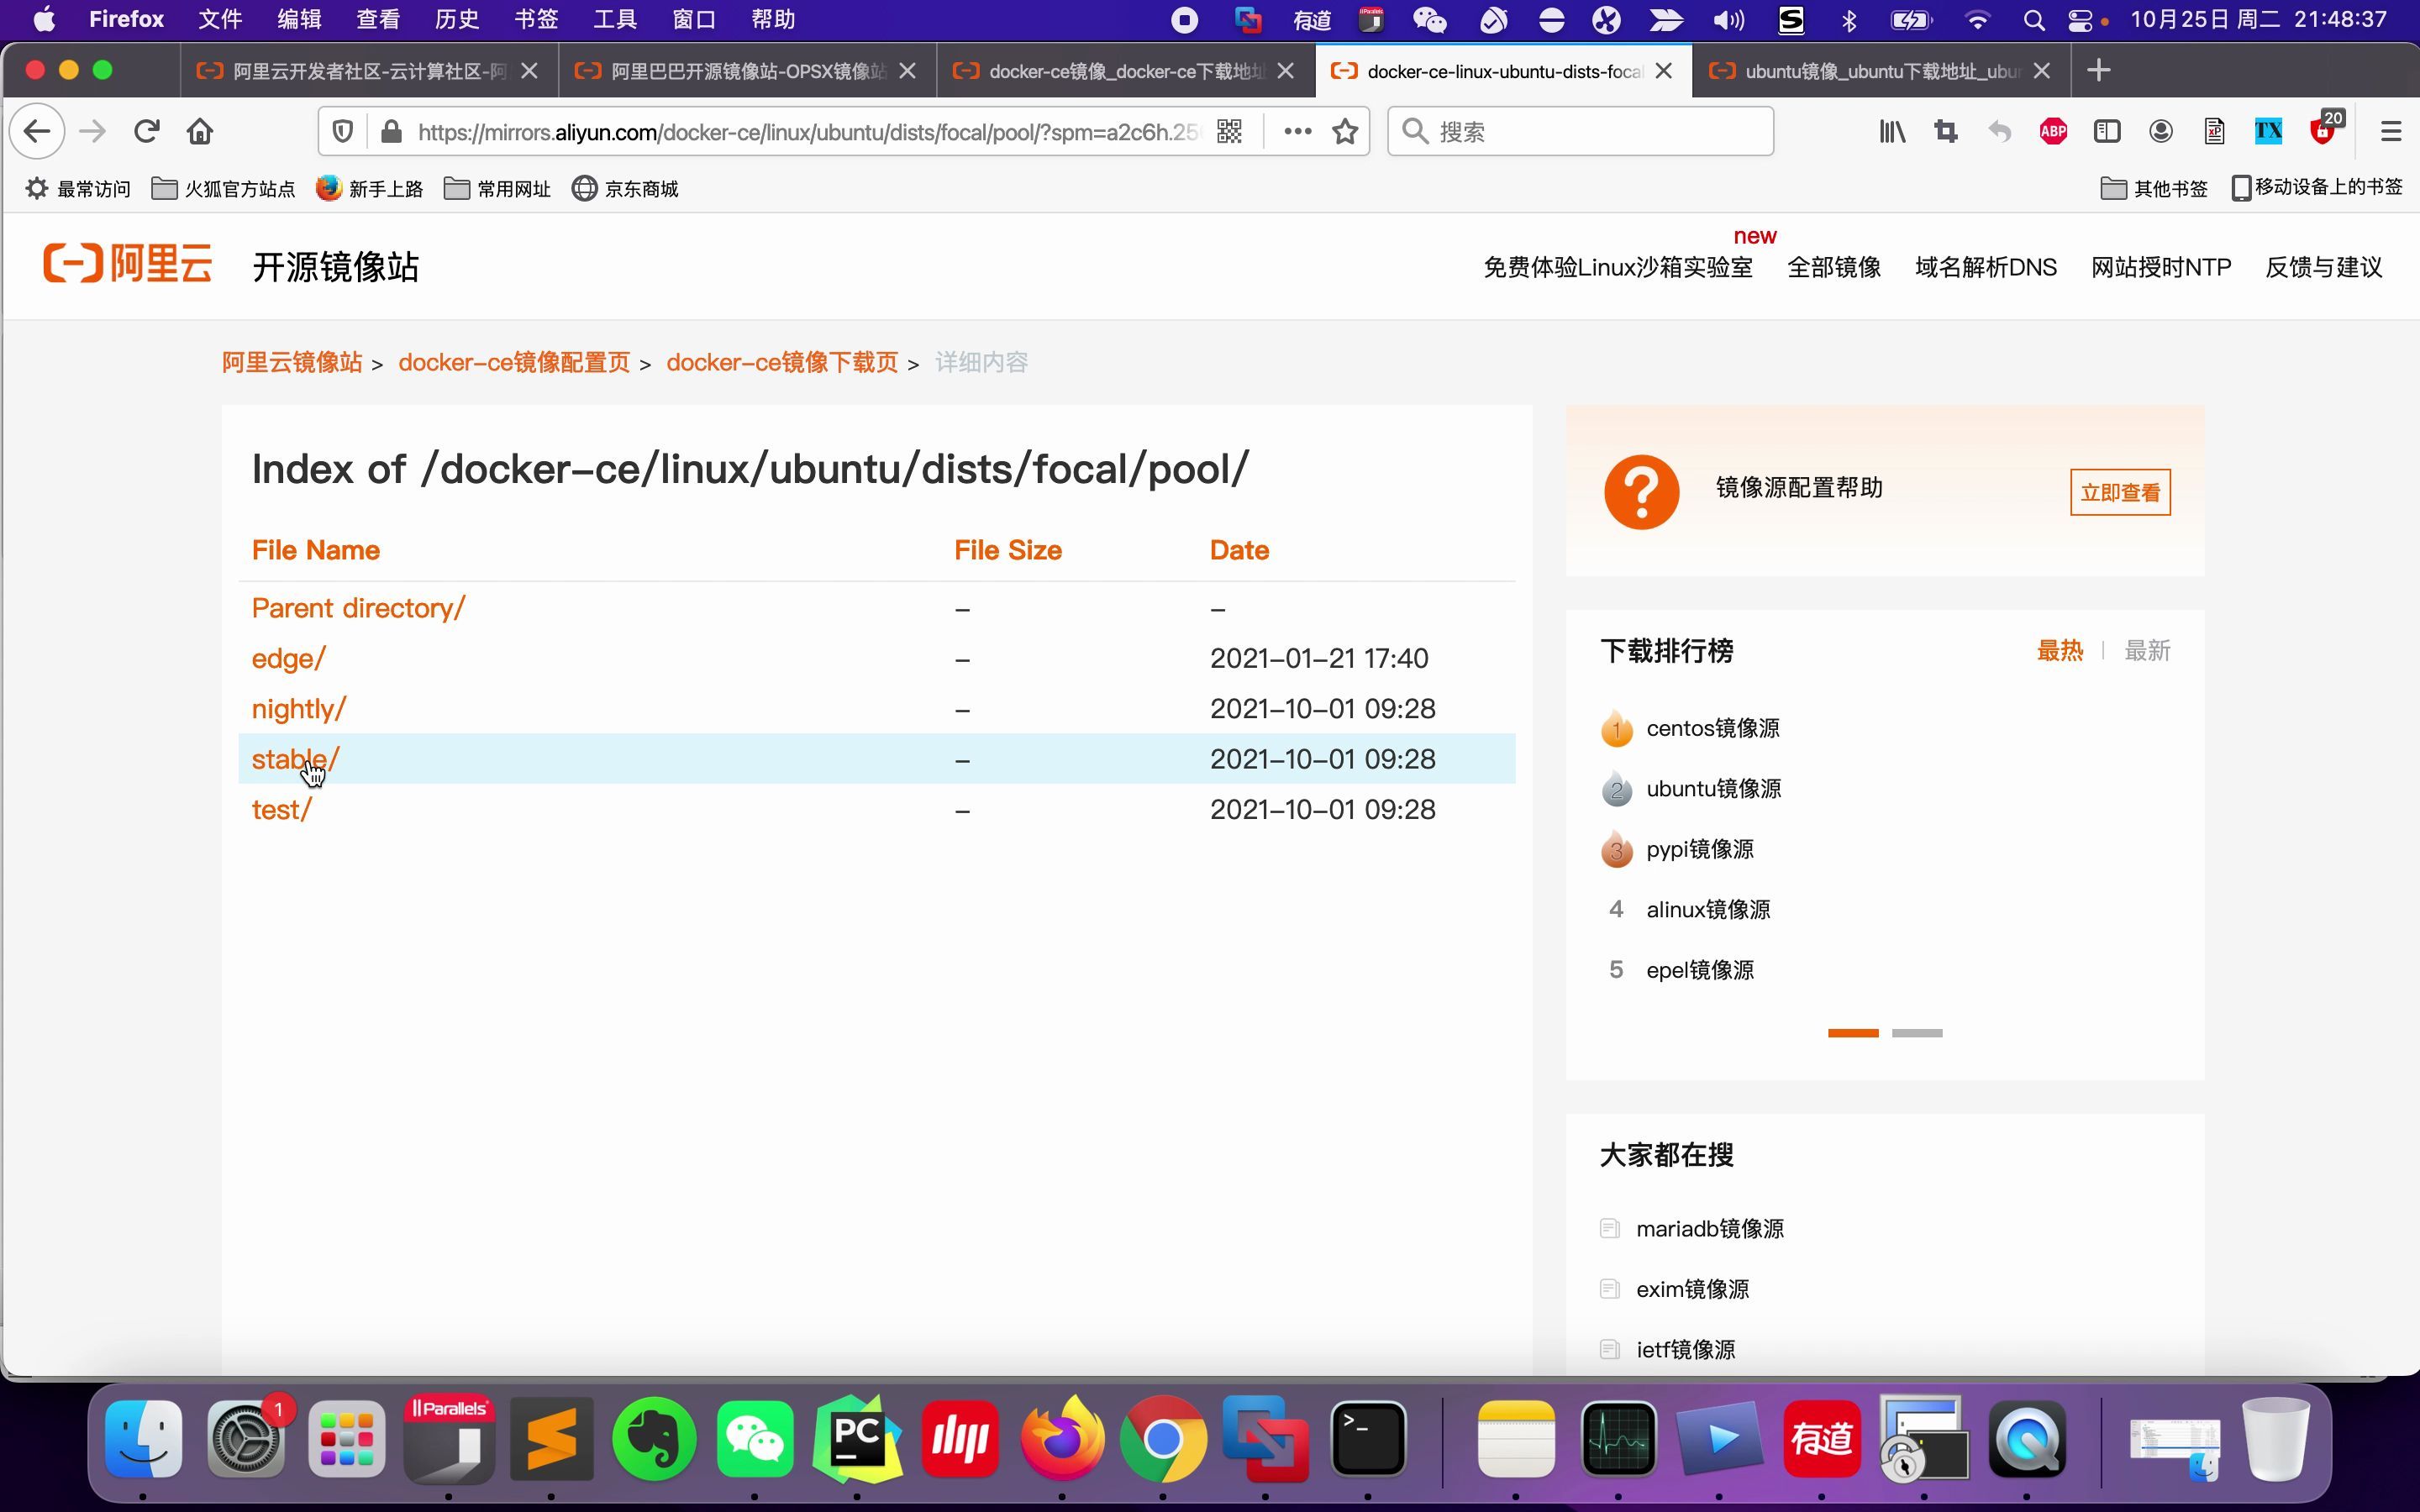
Task: Open Firefox account icon
Action: coord(2160,131)
